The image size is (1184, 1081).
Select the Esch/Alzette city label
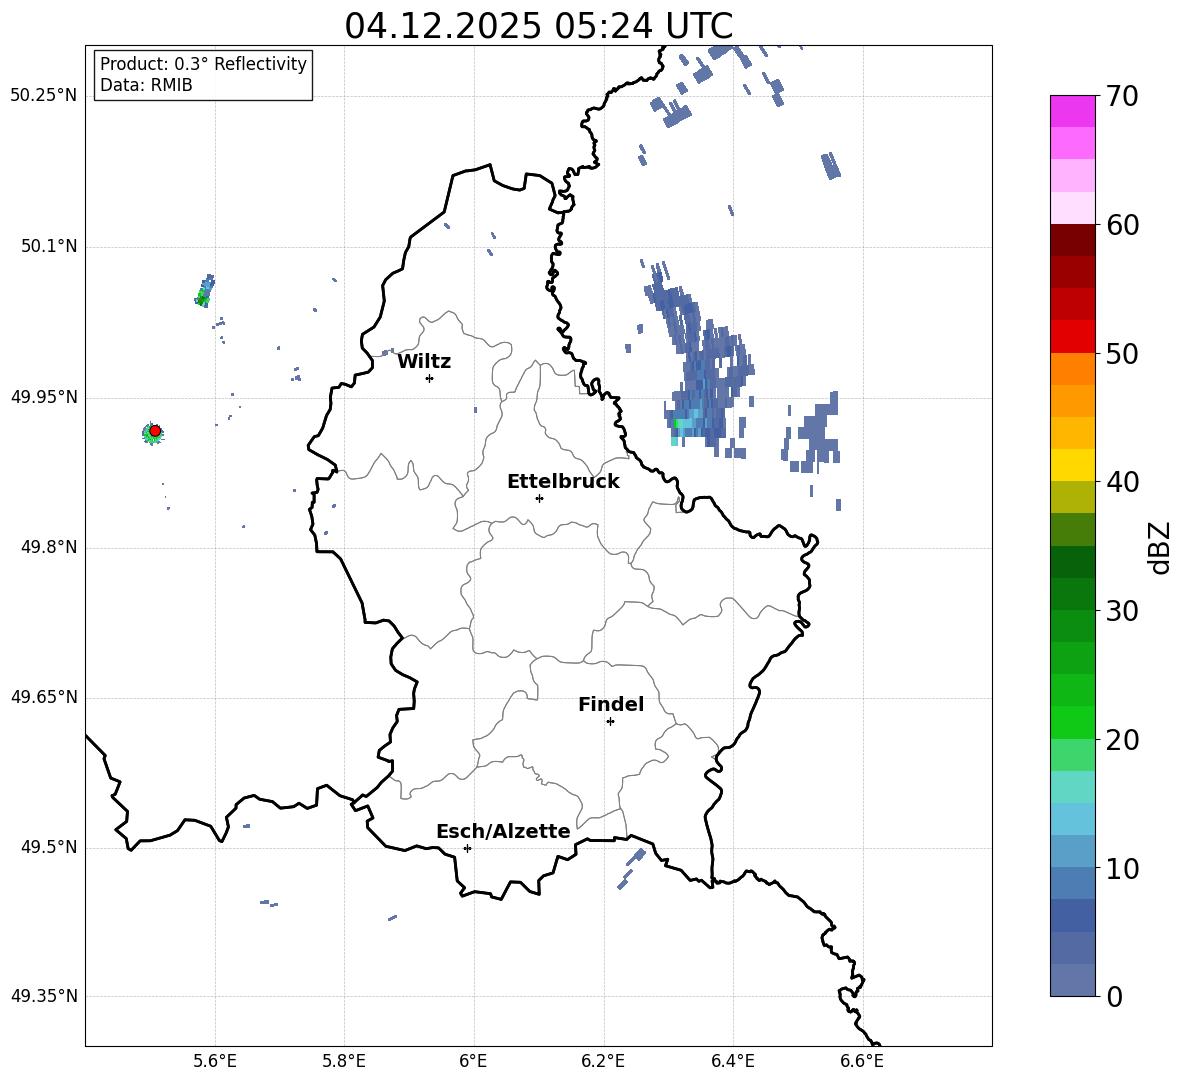(503, 832)
